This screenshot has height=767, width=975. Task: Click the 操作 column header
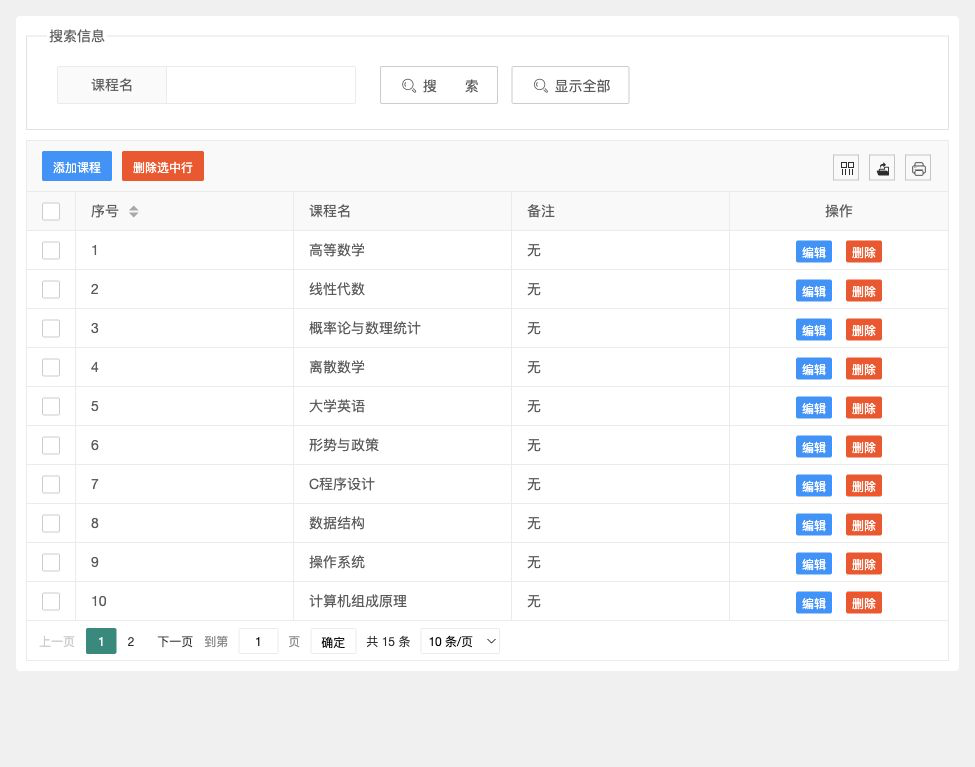pyautogui.click(x=839, y=212)
